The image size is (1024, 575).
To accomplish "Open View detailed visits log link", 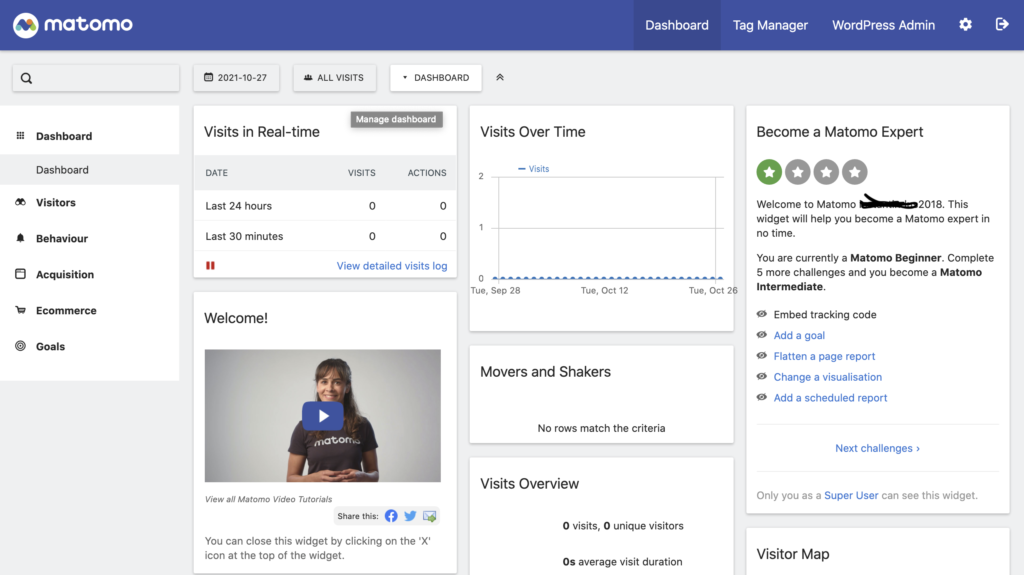I will pyautogui.click(x=392, y=266).
